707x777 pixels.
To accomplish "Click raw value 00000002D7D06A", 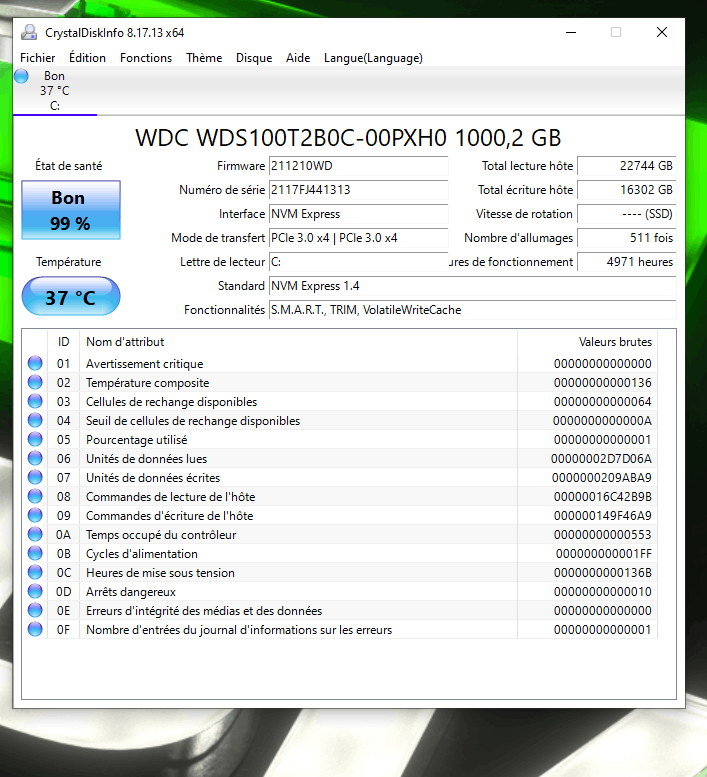I will tap(601, 459).
